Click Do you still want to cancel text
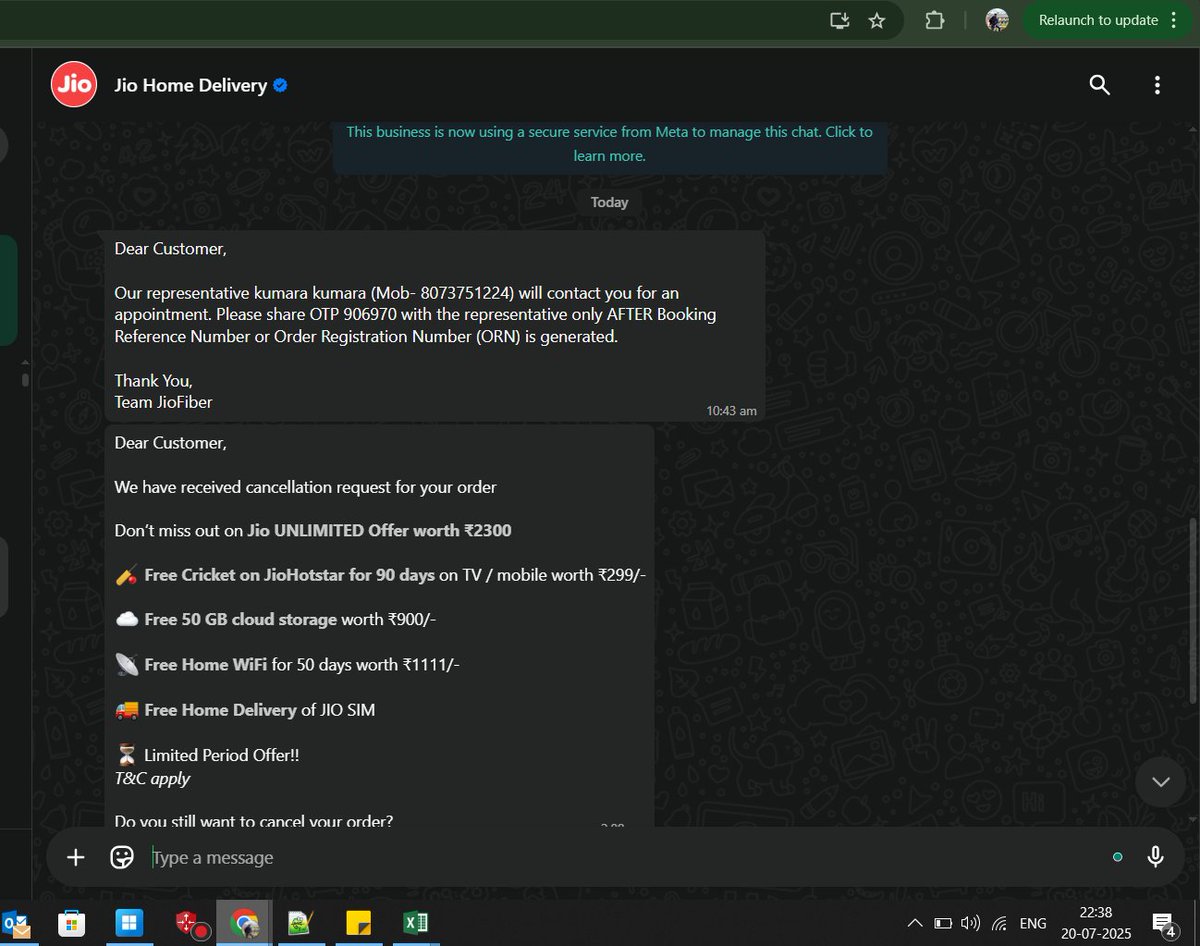 coord(254,821)
